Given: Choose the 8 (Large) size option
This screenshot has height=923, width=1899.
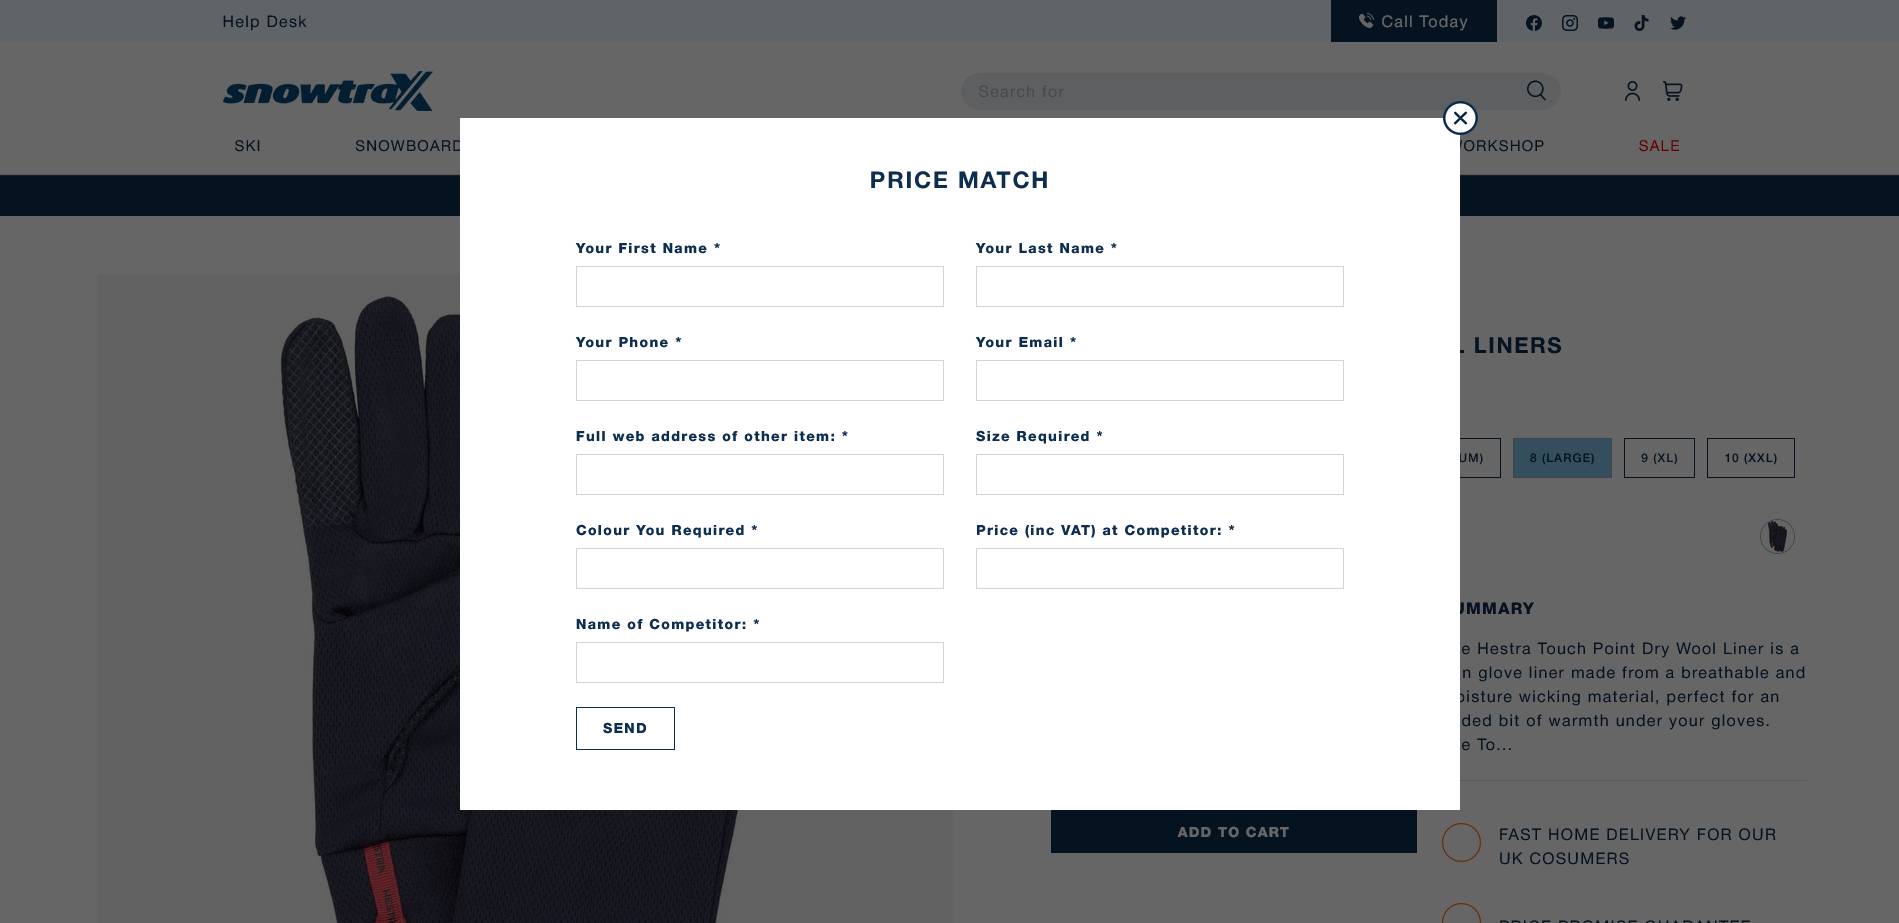Looking at the screenshot, I should pos(1561,458).
